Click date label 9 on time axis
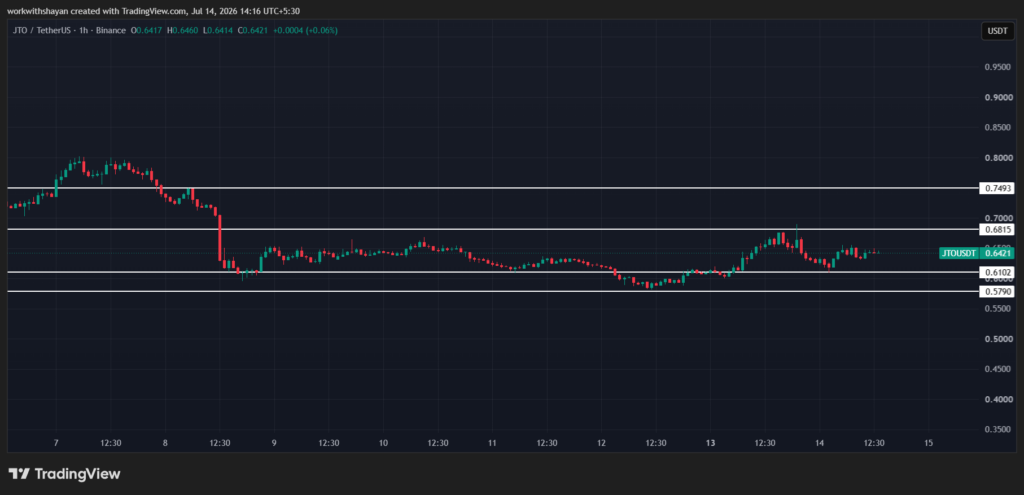The height and width of the screenshot is (495, 1024). click(274, 443)
